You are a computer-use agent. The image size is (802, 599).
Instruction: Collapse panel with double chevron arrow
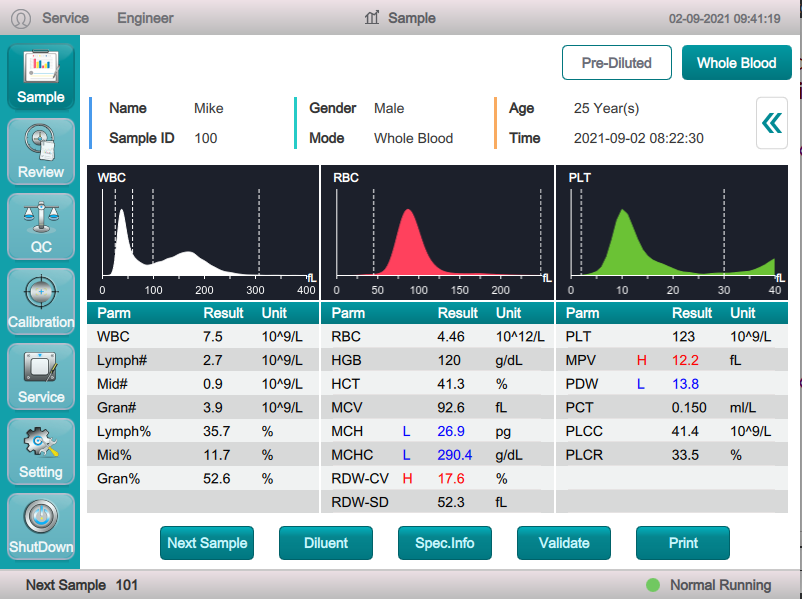tap(771, 123)
